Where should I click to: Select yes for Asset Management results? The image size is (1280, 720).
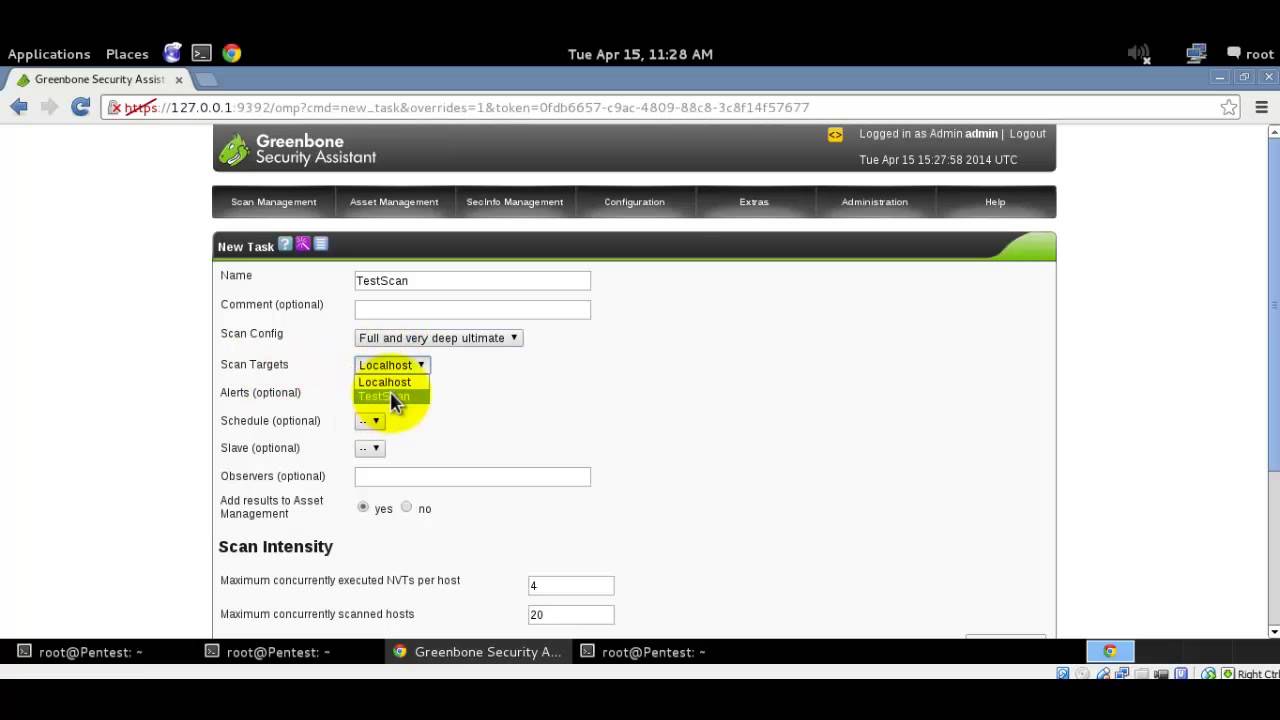pyautogui.click(x=363, y=507)
